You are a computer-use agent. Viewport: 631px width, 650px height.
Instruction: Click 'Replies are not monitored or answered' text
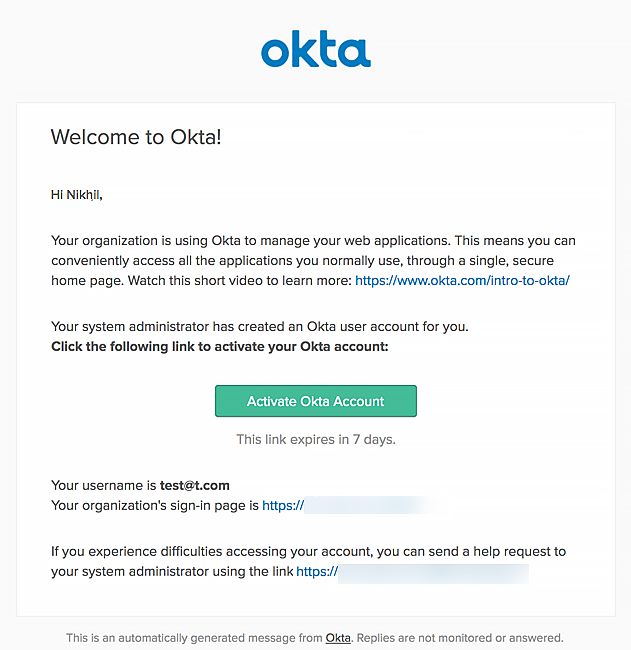point(460,638)
